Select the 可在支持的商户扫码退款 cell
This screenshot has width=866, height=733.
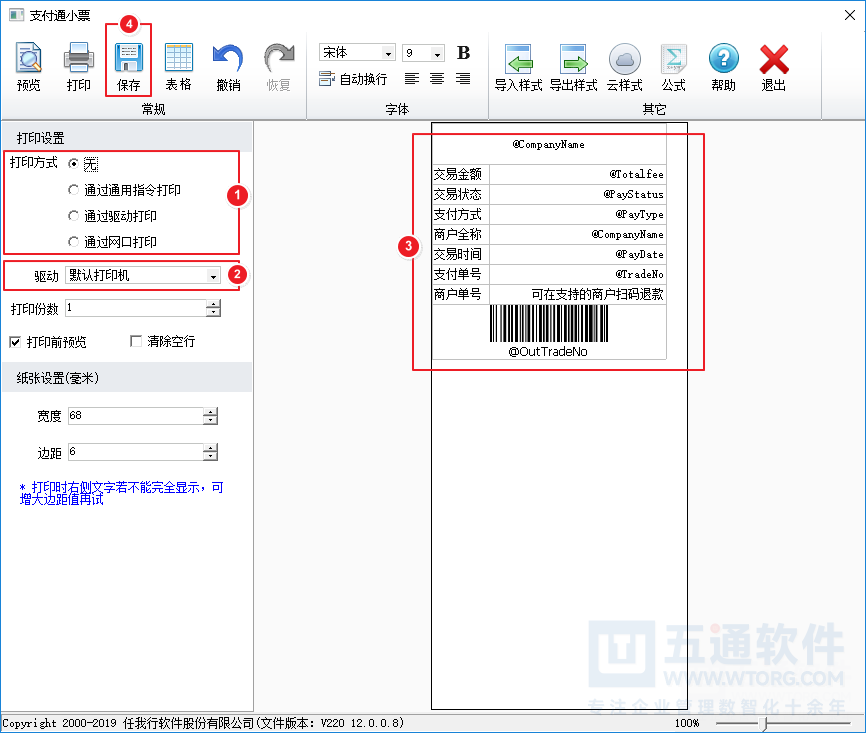(578, 294)
